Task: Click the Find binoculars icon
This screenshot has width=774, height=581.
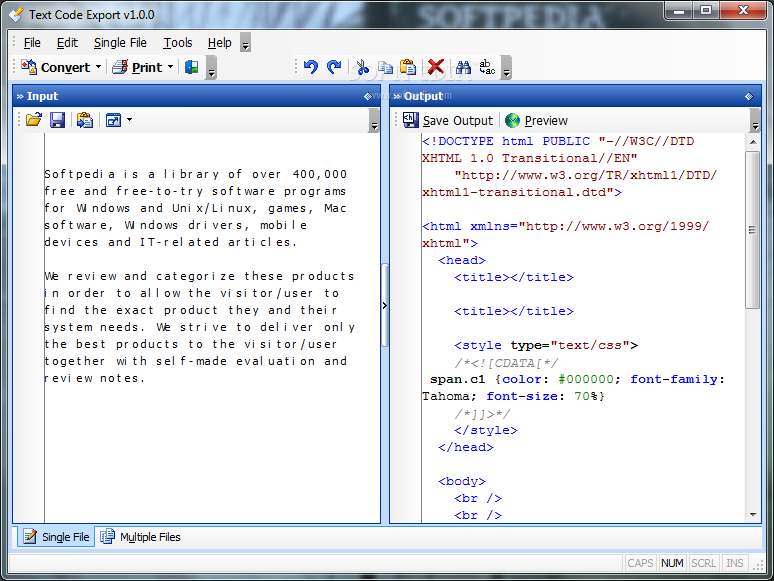Action: point(463,67)
